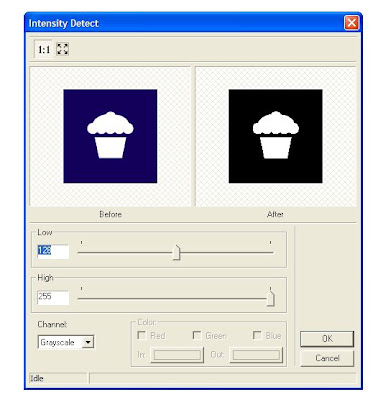Click the High value input field
Image resolution: width=373 pixels, height=400 pixels.
click(x=53, y=297)
